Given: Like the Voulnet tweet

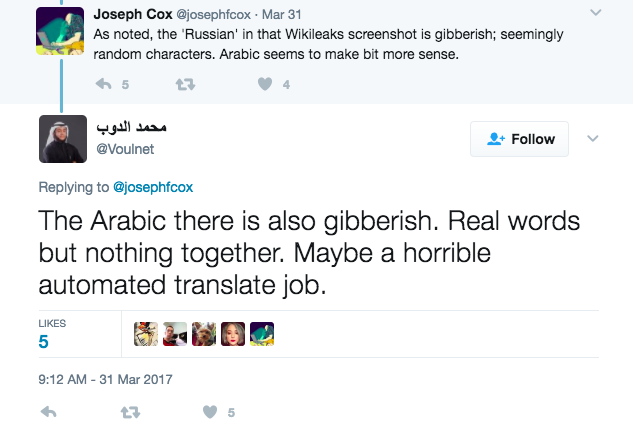Looking at the screenshot, I should (210, 412).
